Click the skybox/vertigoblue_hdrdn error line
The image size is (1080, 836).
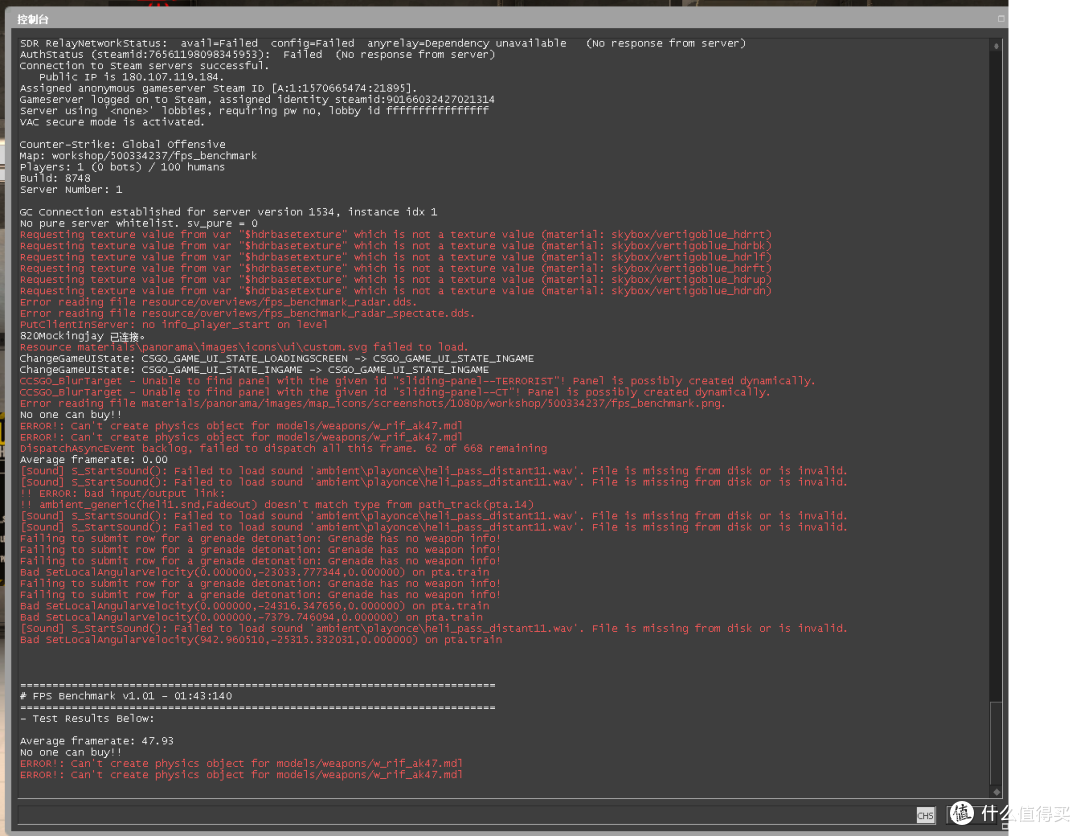395,291
